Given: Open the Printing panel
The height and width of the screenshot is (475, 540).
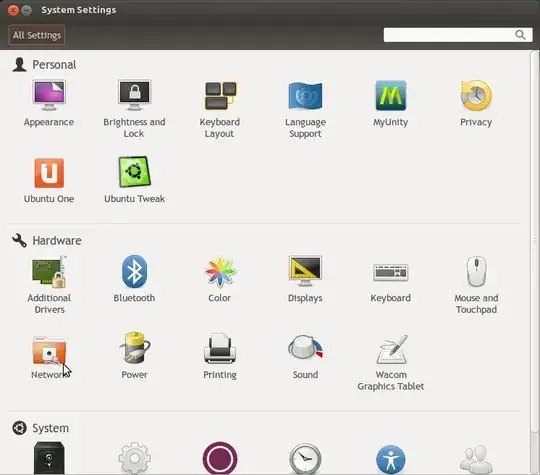Looking at the screenshot, I should click(220, 356).
